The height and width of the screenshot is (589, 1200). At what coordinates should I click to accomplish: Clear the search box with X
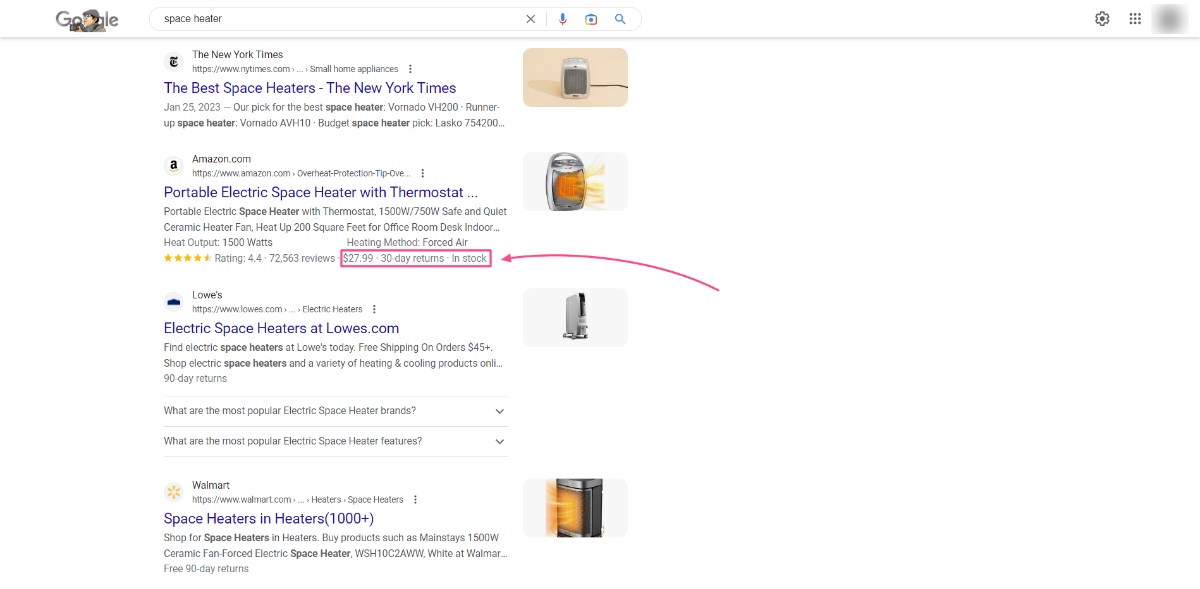tap(530, 19)
